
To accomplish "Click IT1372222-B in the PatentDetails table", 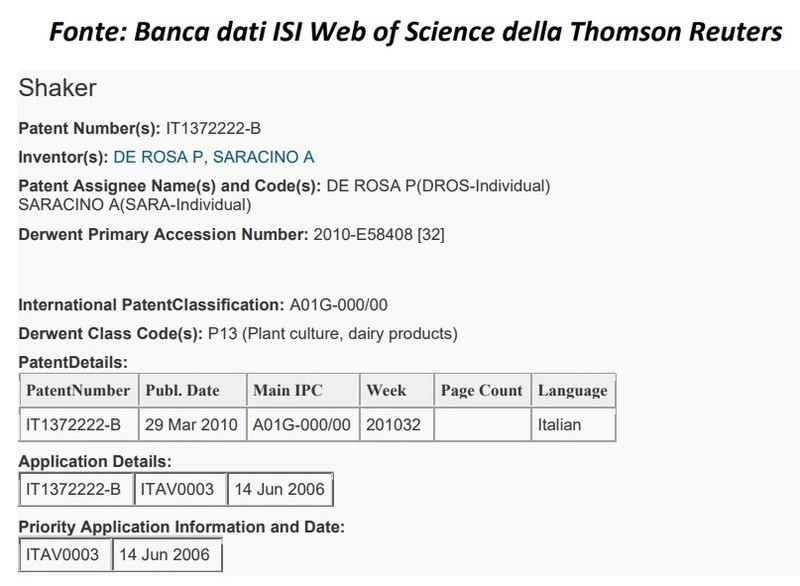I will pos(74,424).
